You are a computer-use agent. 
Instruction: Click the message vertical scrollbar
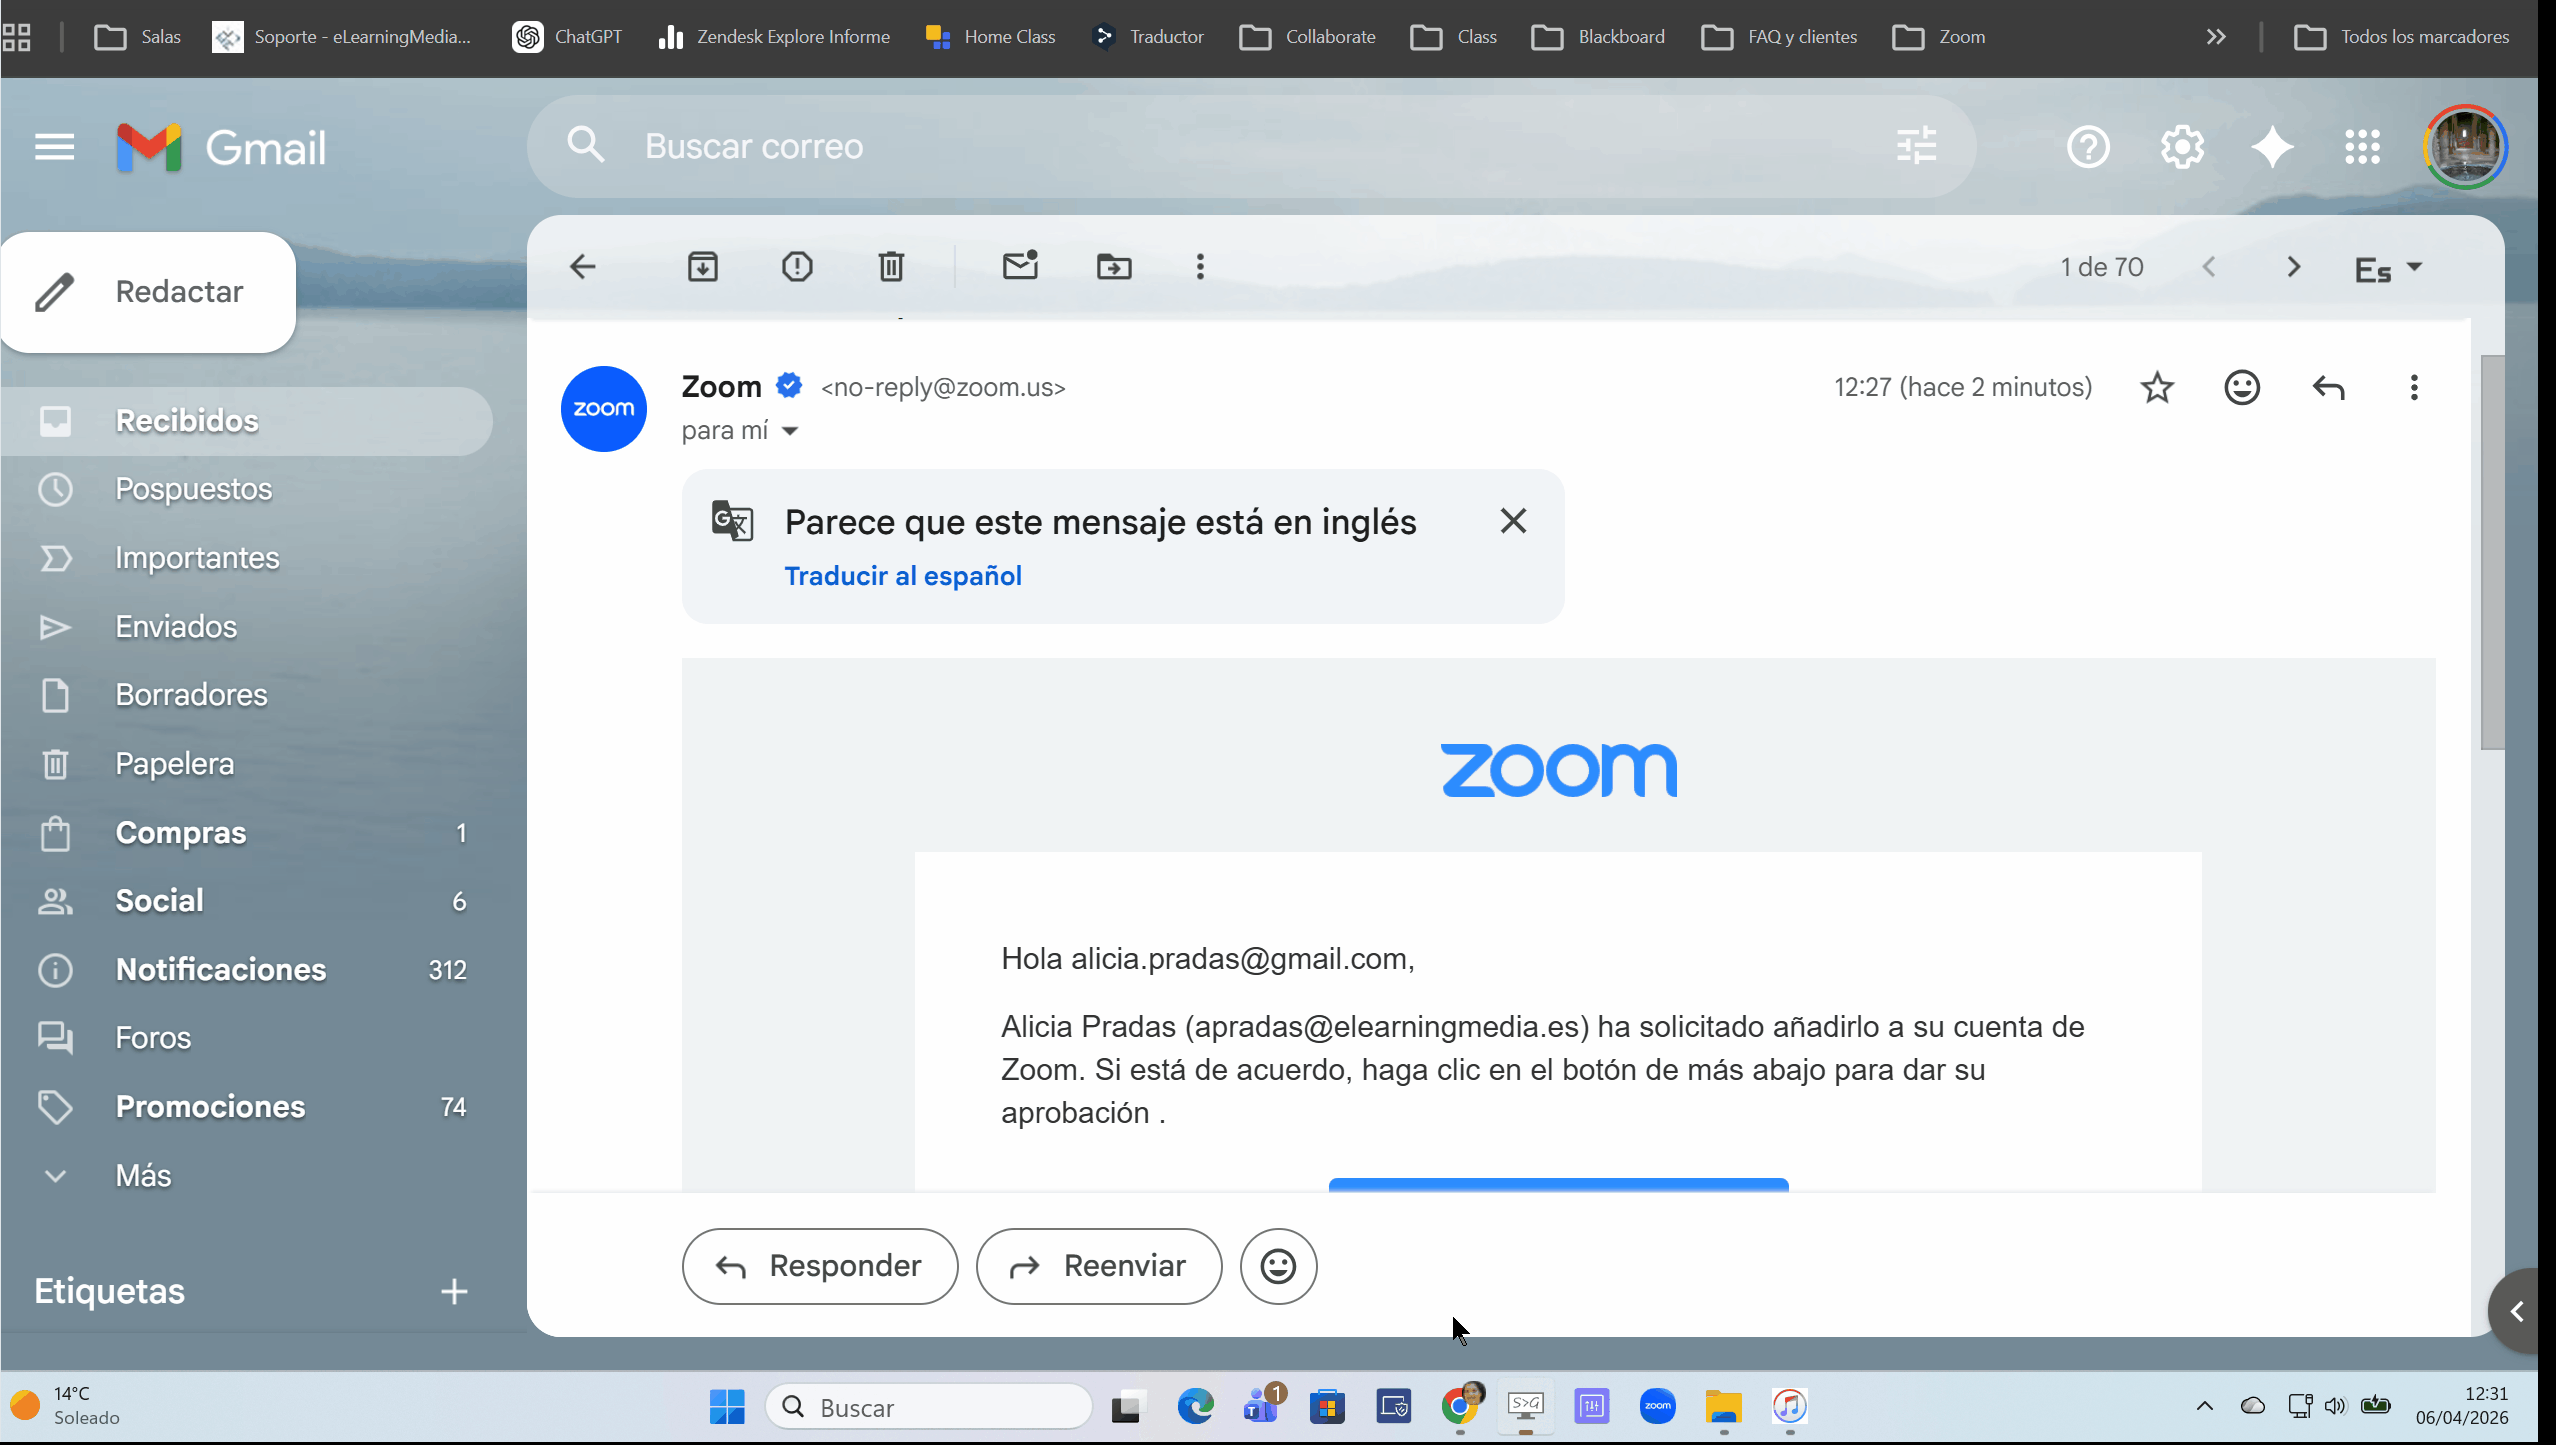(2492, 550)
